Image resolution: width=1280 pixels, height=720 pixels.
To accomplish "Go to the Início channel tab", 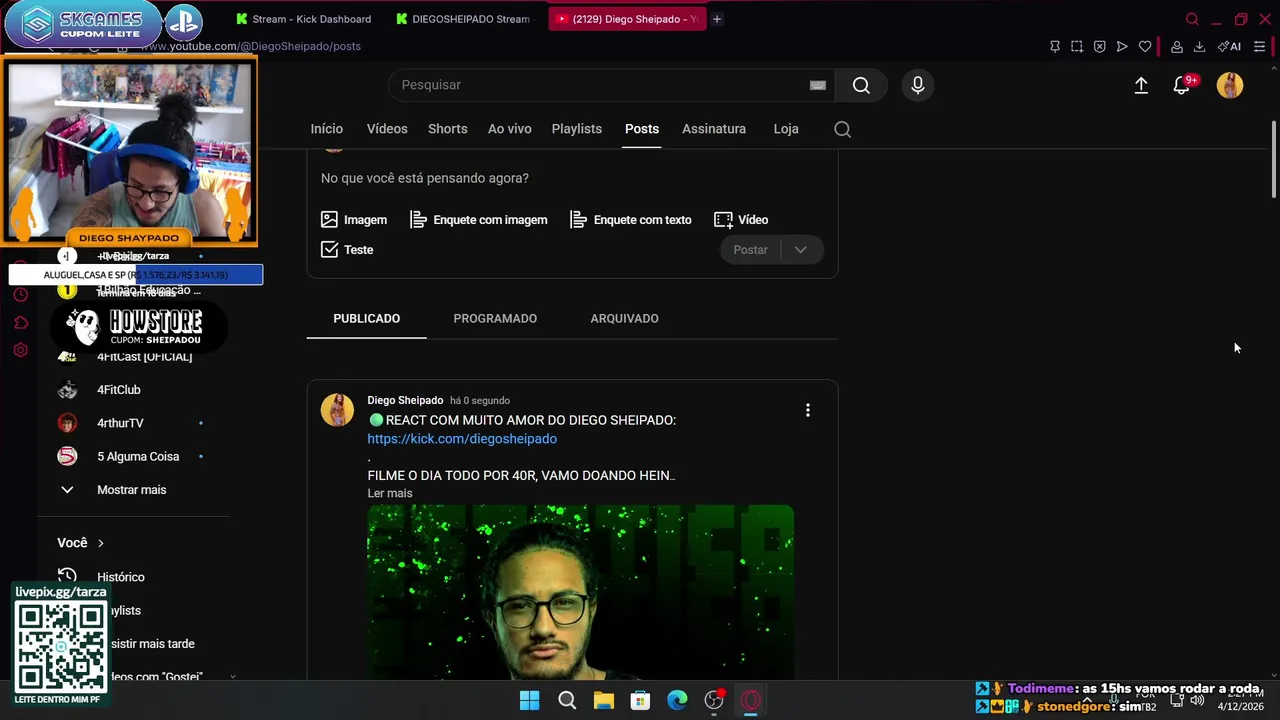I will pos(327,129).
